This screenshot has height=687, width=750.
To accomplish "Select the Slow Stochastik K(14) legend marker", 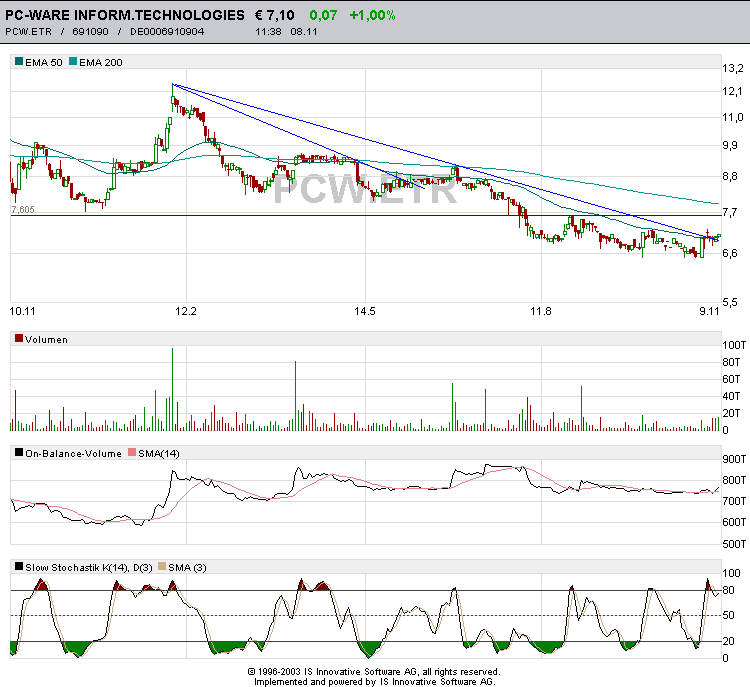I will [x=19, y=567].
